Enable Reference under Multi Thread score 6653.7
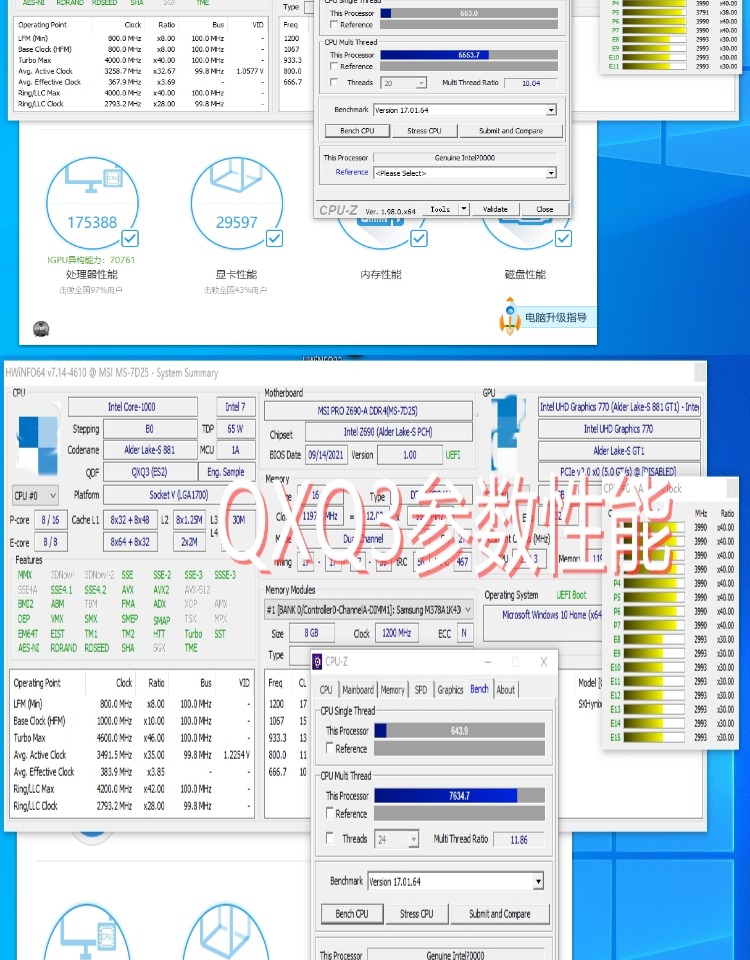The height and width of the screenshot is (960, 750). point(334,66)
